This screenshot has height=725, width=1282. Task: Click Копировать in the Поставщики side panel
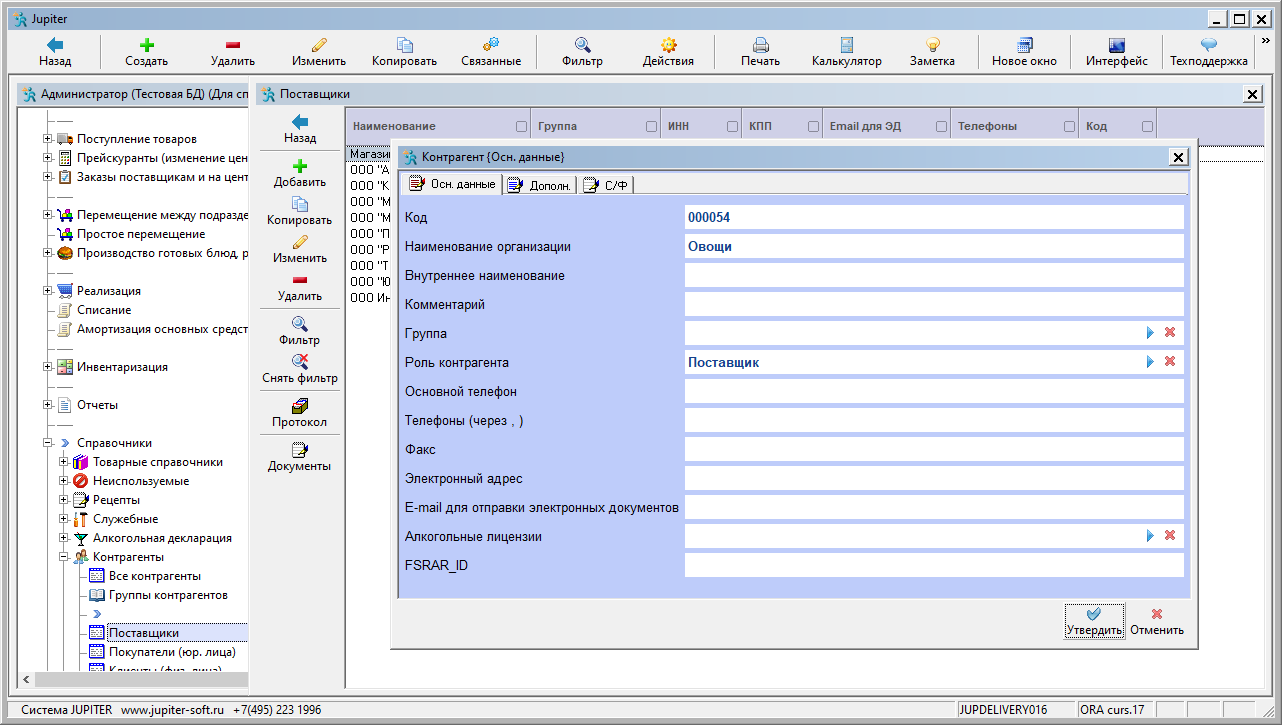pyautogui.click(x=300, y=211)
